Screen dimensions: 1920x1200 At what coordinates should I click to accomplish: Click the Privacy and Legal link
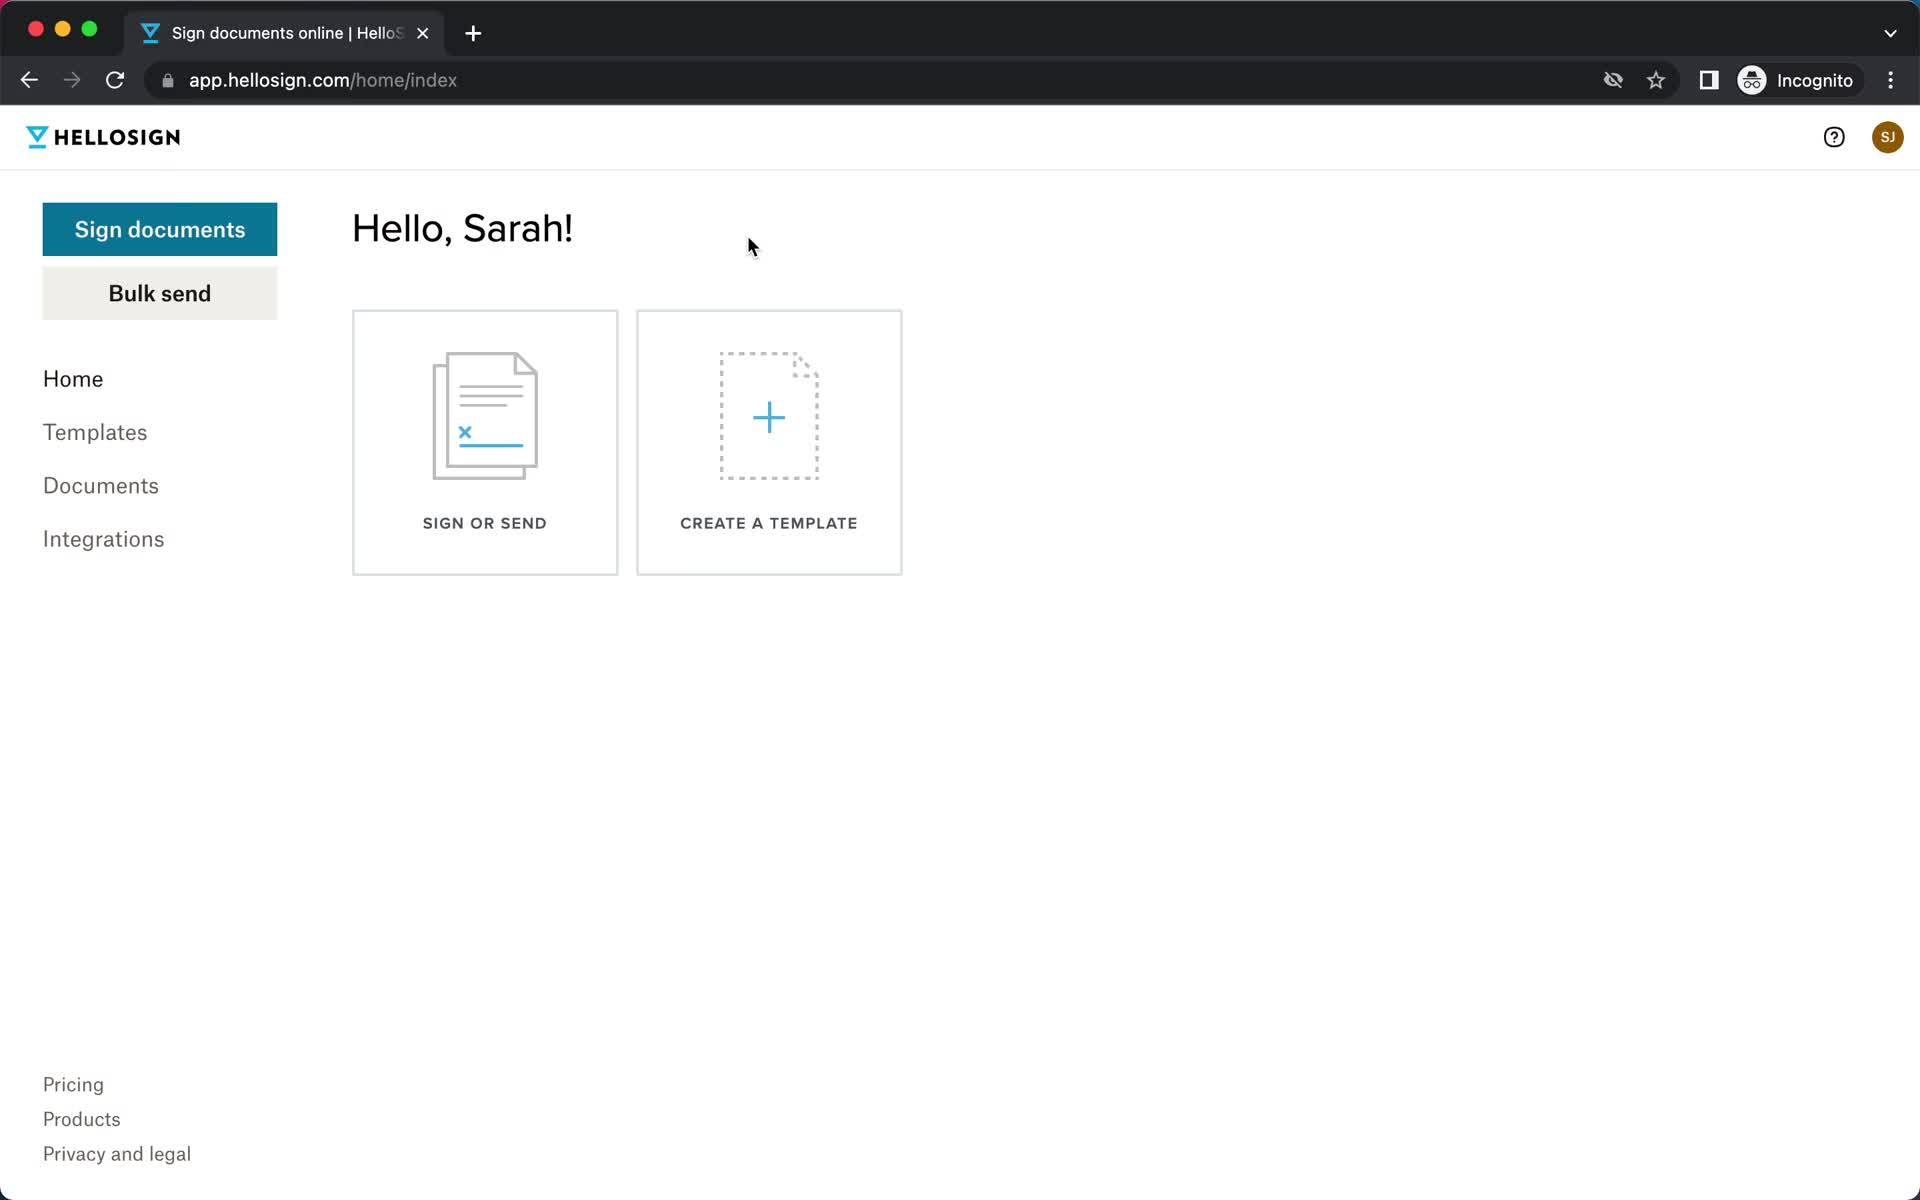(116, 1153)
